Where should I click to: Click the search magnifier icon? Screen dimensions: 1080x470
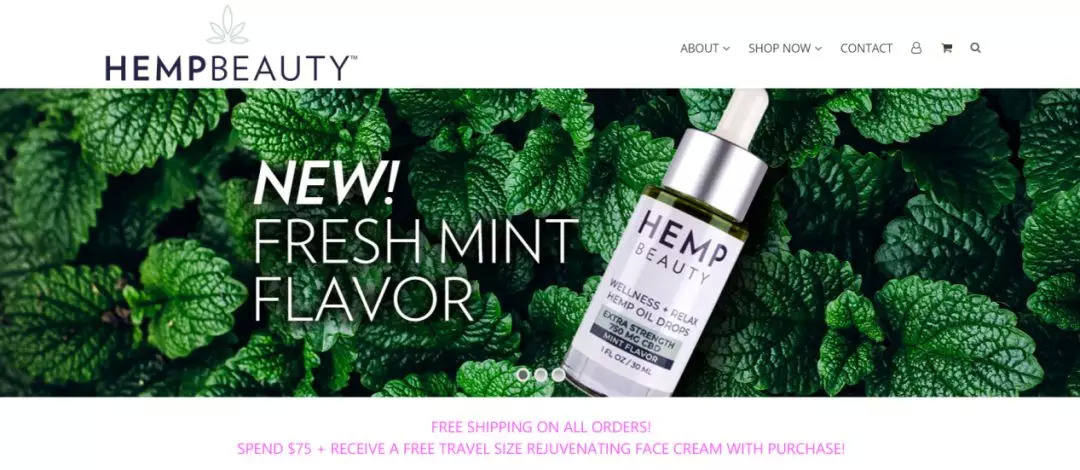pos(975,48)
